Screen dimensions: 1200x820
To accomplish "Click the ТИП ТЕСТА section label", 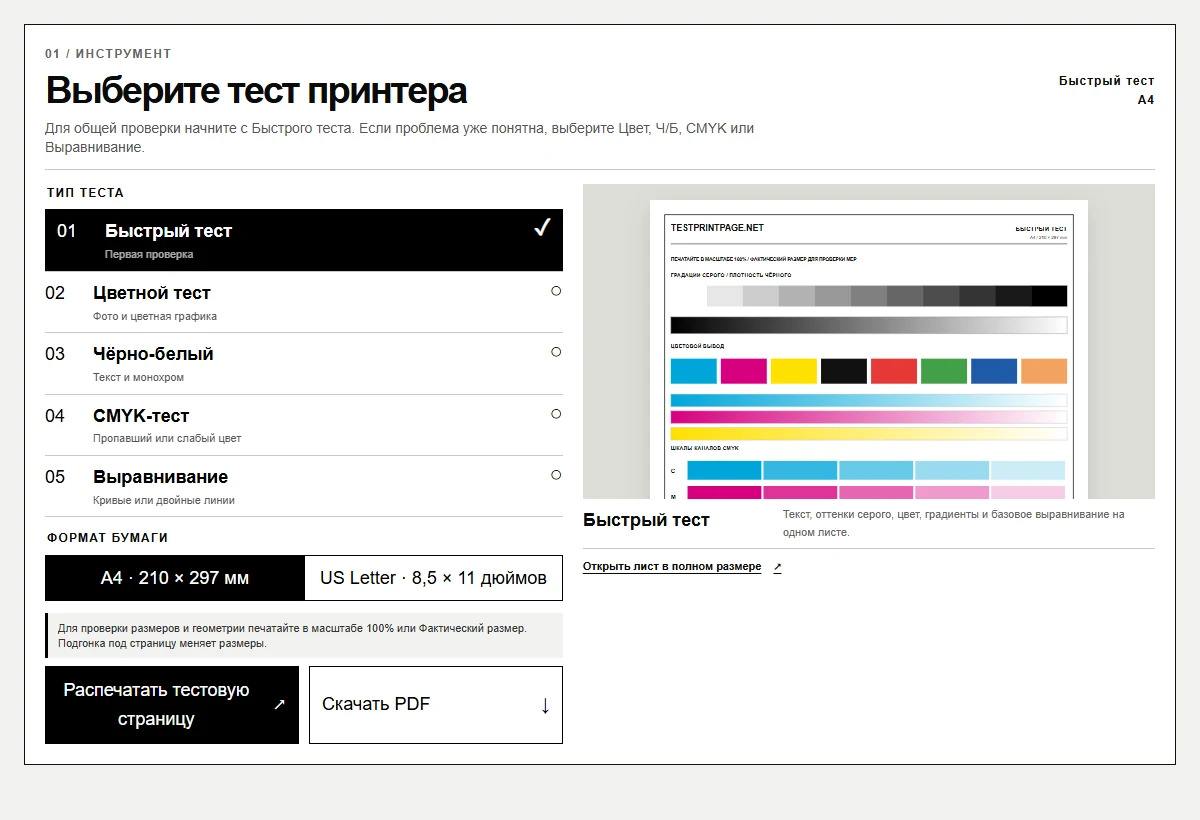I will pyautogui.click(x=85, y=193).
